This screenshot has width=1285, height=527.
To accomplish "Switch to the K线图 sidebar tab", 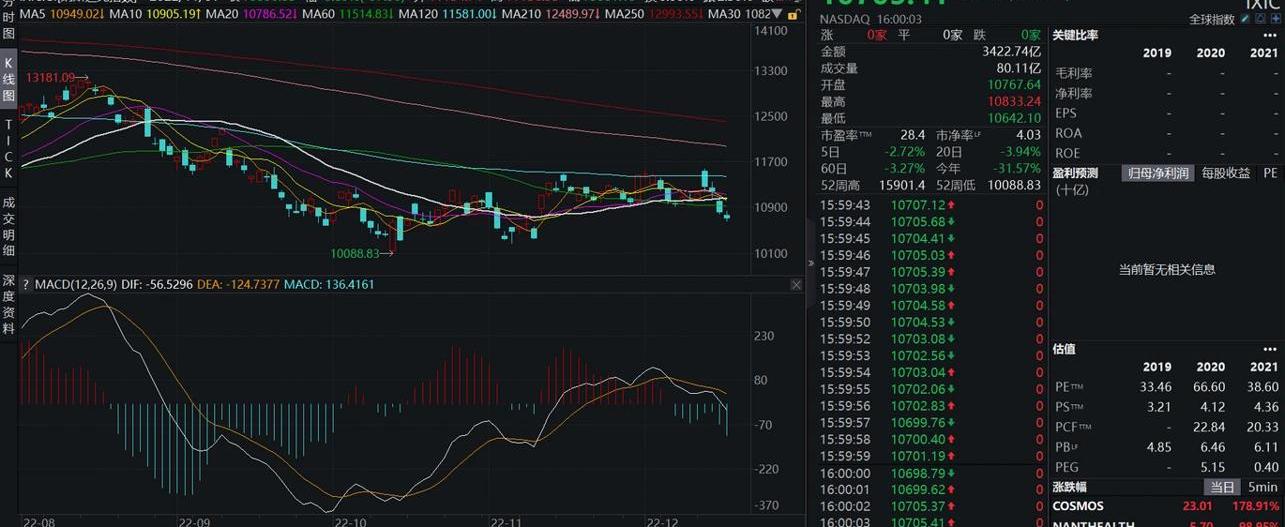I will (9, 78).
